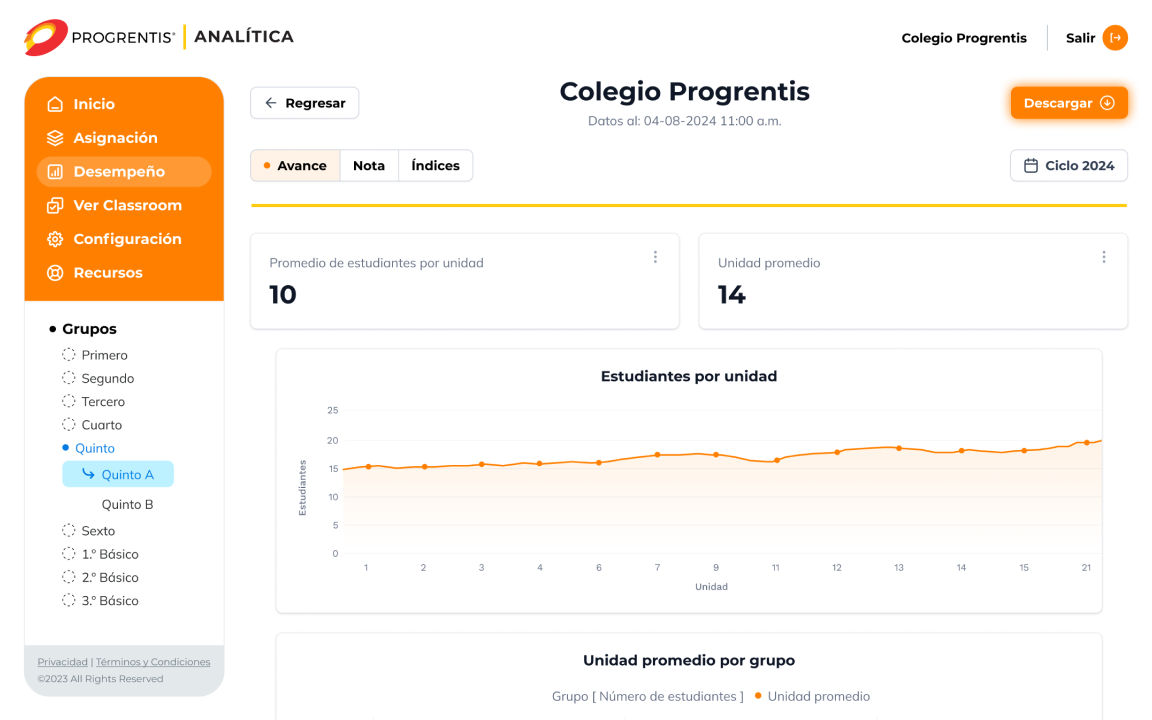Collapse the expanded Quinto group
The image size is (1152, 720).
coord(88,448)
